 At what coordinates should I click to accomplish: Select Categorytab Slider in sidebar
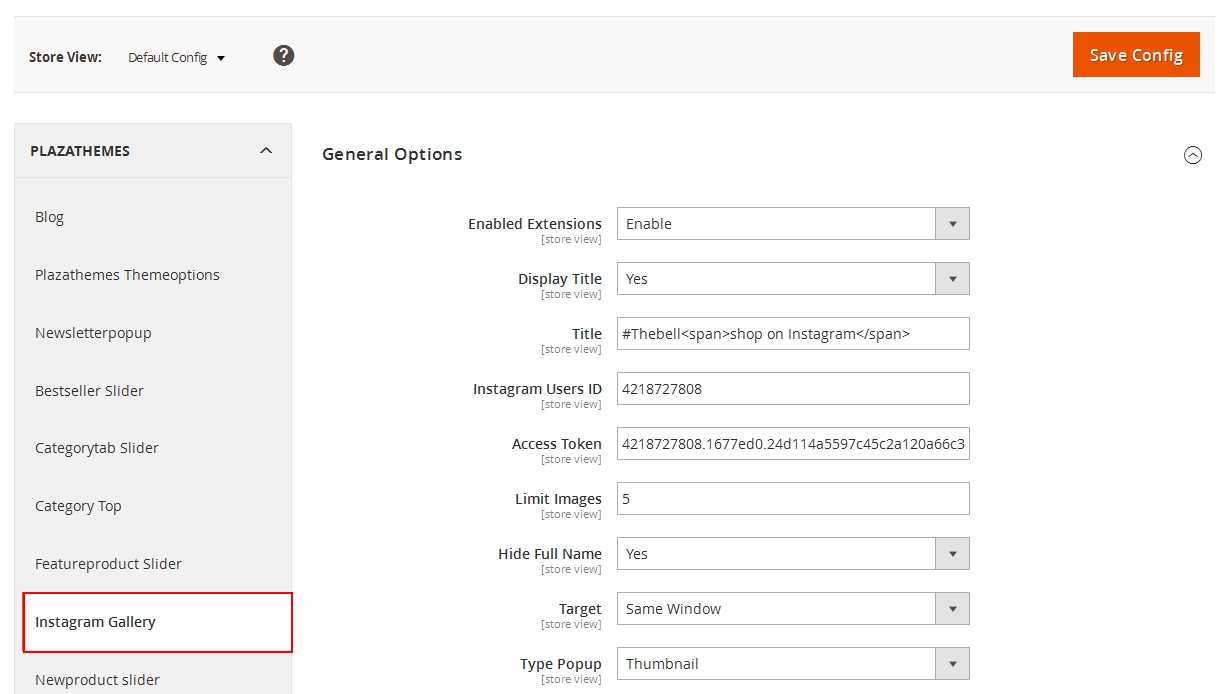pos(97,448)
